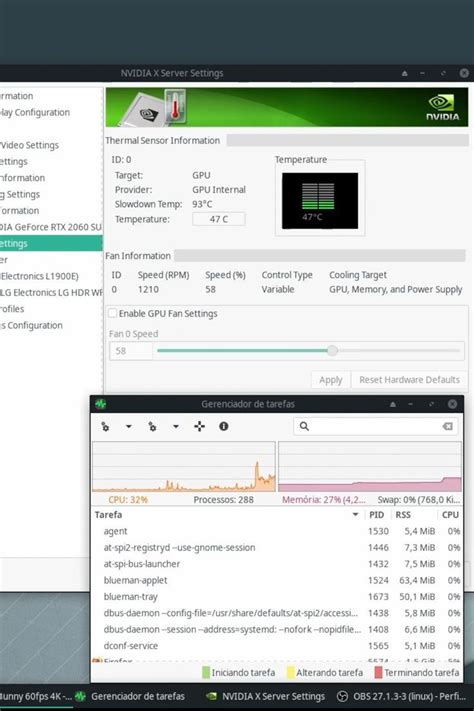Click the OBS icon in the taskbar
This screenshot has height=711, width=474.
coord(342,696)
